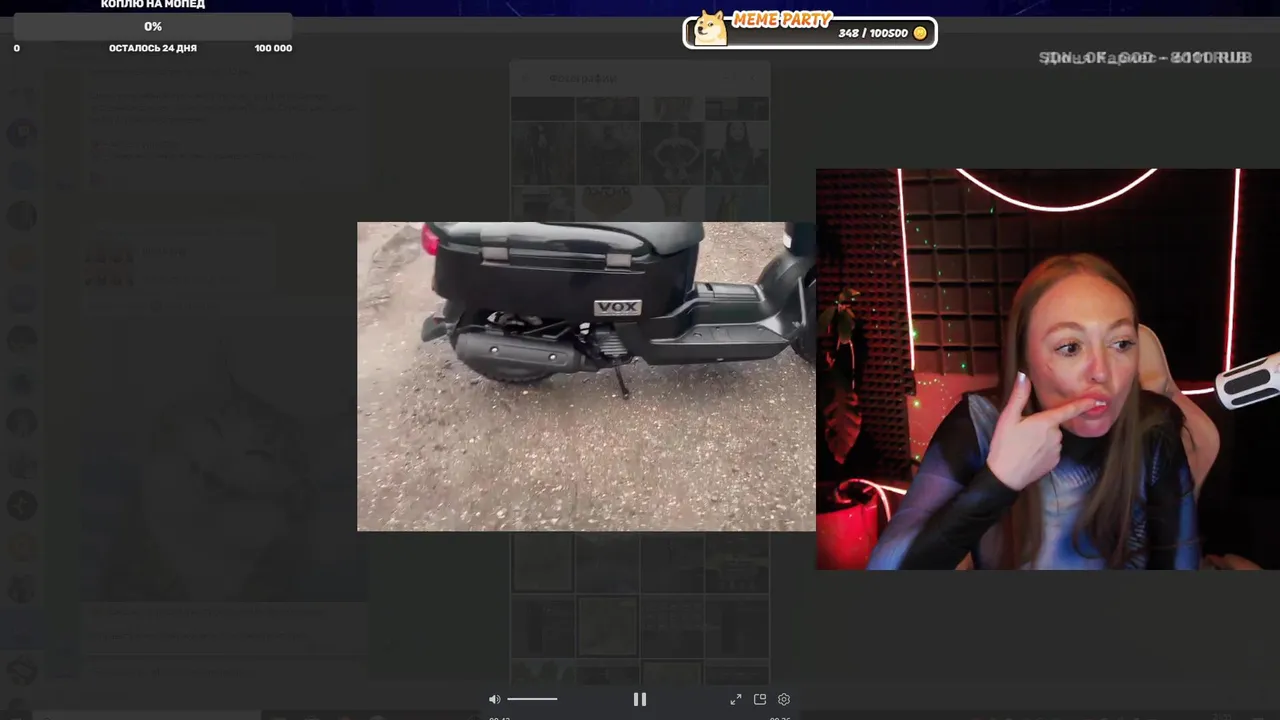This screenshot has width=1280, height=720.
Task: Click the 'ОСТАЛОСЬ 24 ДНЯ' text
Action: tap(153, 48)
